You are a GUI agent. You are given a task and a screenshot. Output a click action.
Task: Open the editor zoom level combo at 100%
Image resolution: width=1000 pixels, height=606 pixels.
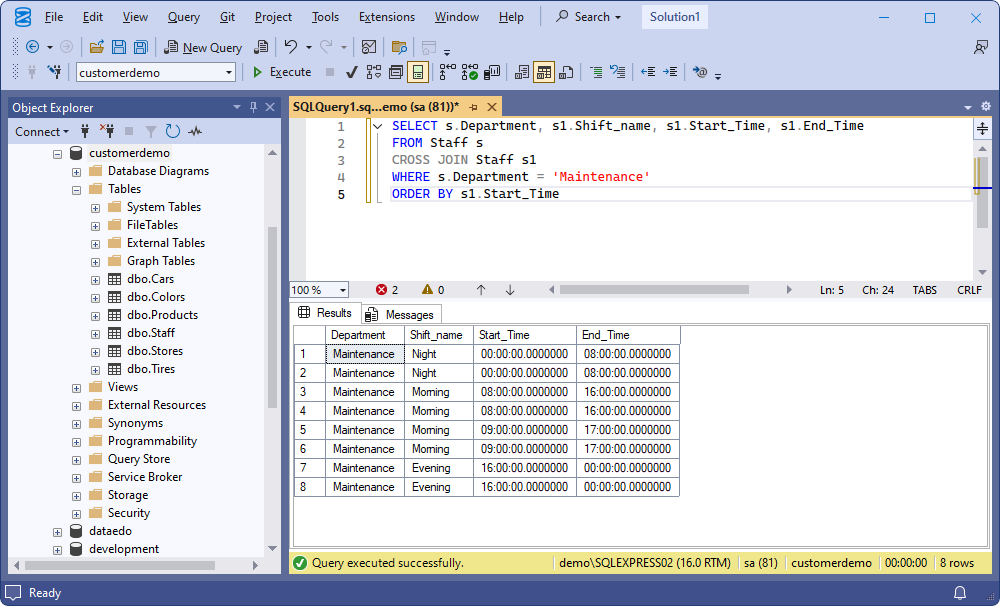click(318, 289)
